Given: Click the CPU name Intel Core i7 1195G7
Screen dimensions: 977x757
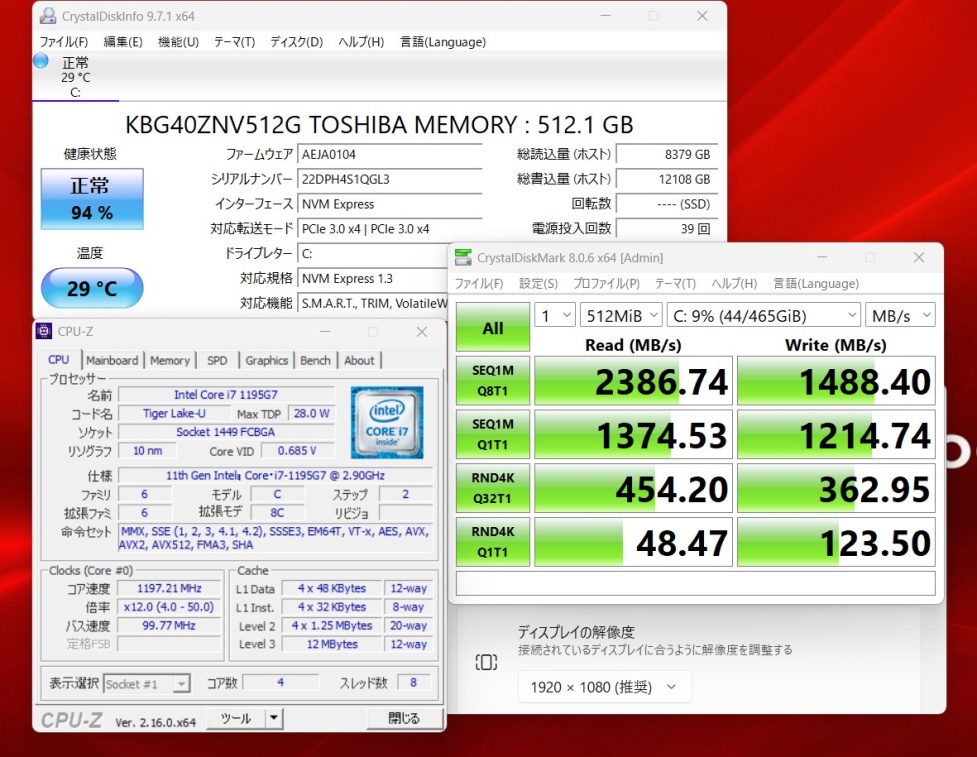Looking at the screenshot, I should (x=226, y=395).
